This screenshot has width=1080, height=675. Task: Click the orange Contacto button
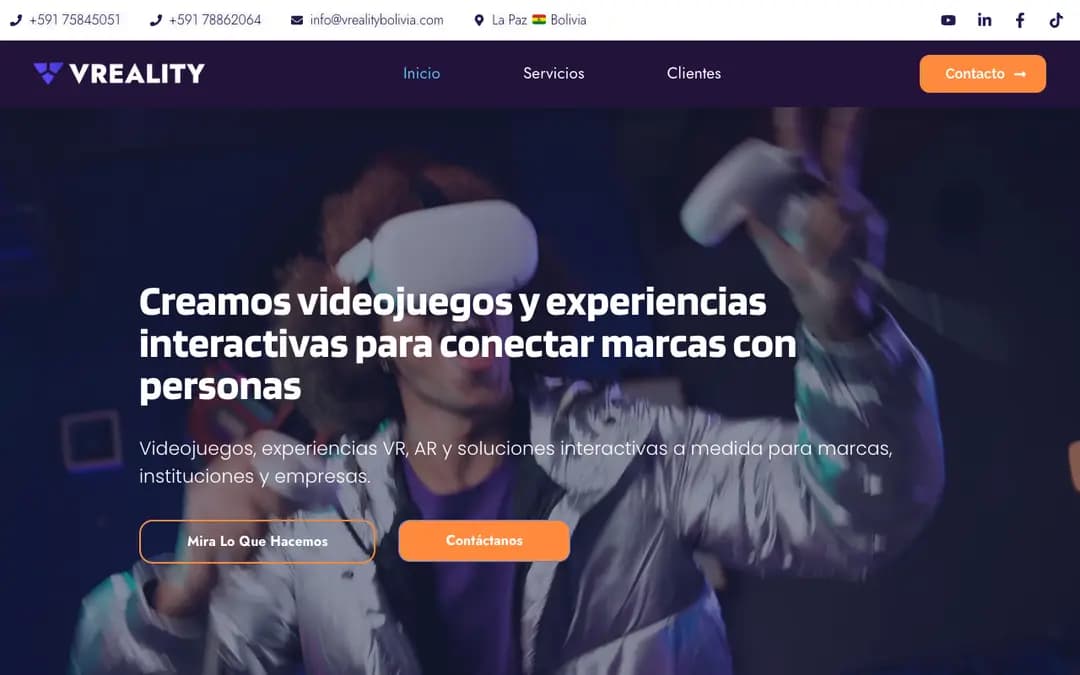[x=982, y=74]
